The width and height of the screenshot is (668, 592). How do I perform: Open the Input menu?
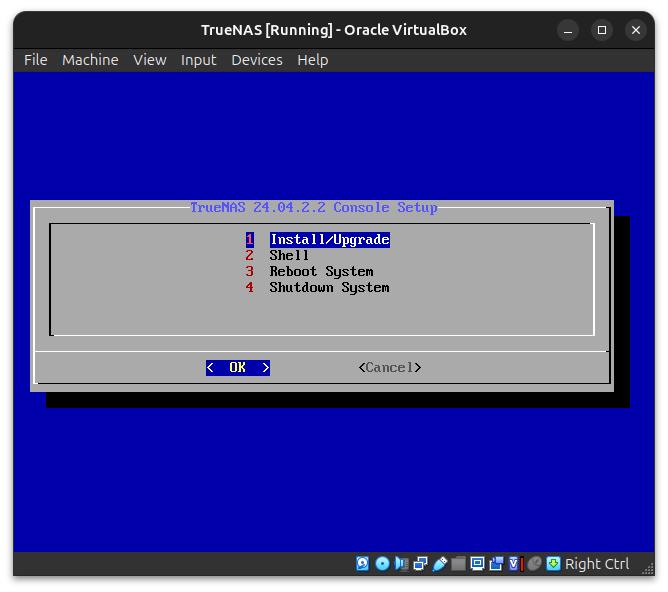[198, 60]
